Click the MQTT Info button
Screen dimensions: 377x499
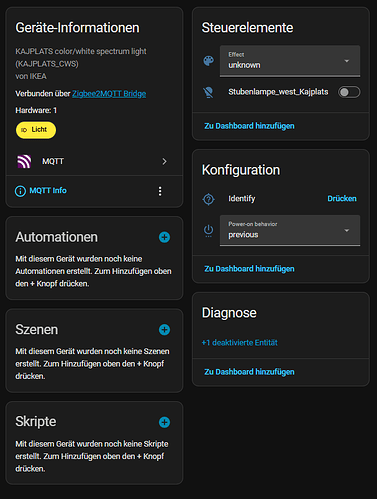(x=41, y=191)
